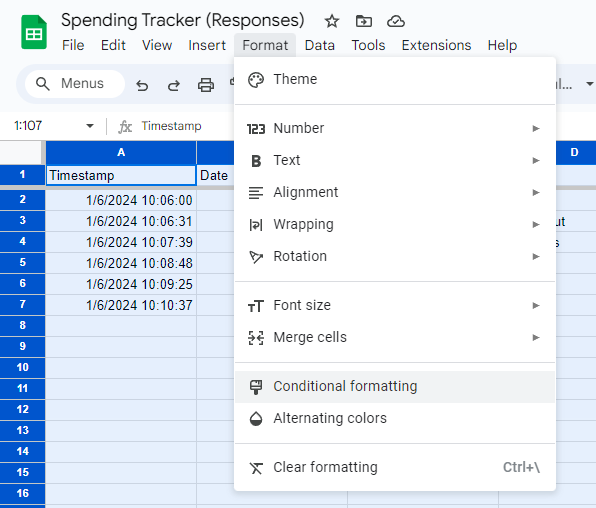596x508 pixels.
Task: Select row 16 header
Action: 22,494
